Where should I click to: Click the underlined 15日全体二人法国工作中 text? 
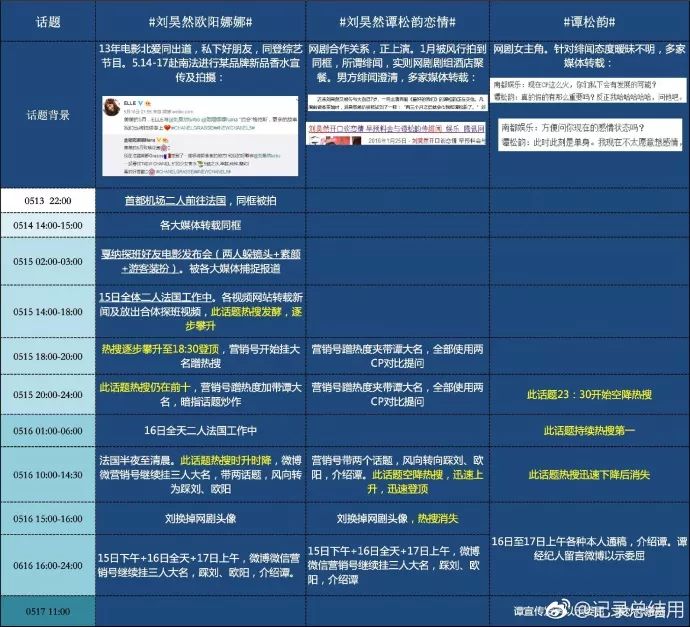(156, 297)
